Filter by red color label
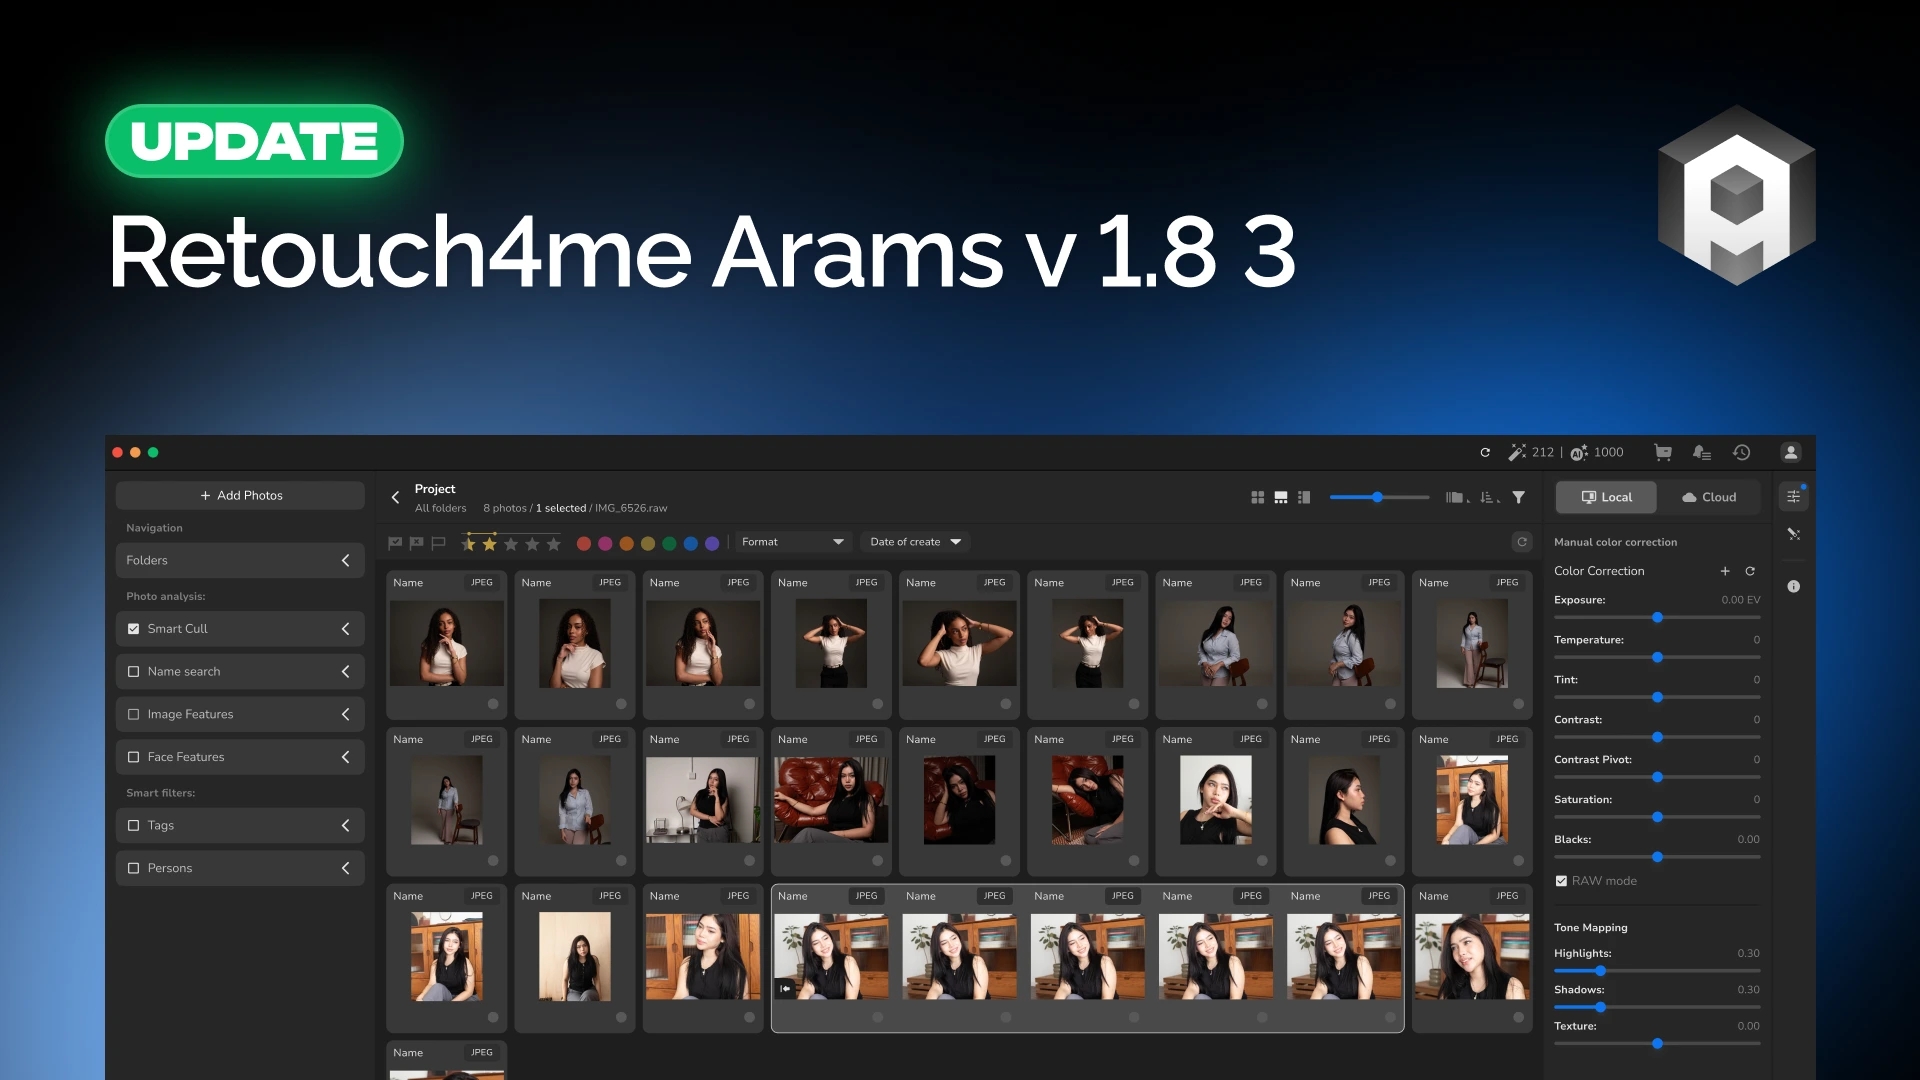This screenshot has width=1920, height=1080. [584, 544]
